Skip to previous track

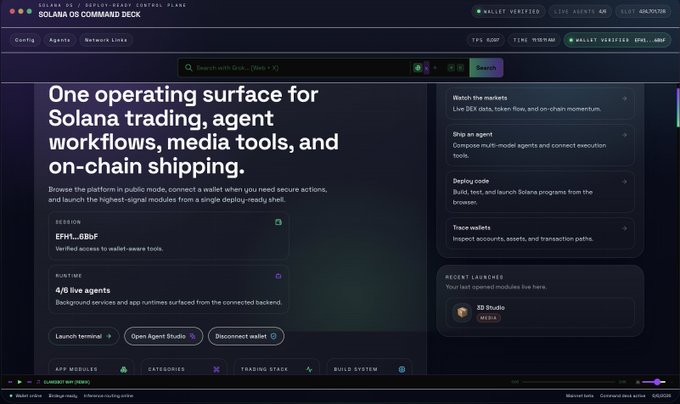pyautogui.click(x=10, y=382)
